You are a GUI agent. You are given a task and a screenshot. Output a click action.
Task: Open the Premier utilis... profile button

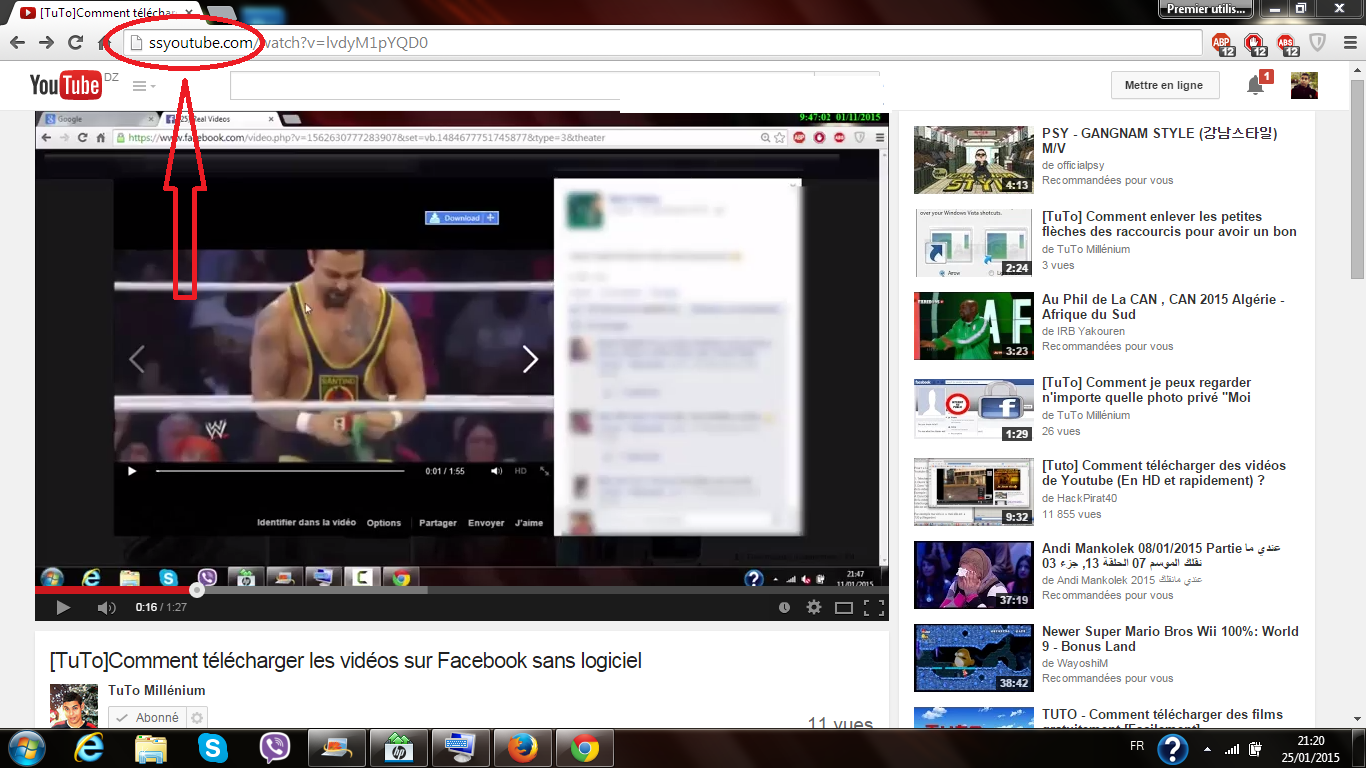(1206, 8)
